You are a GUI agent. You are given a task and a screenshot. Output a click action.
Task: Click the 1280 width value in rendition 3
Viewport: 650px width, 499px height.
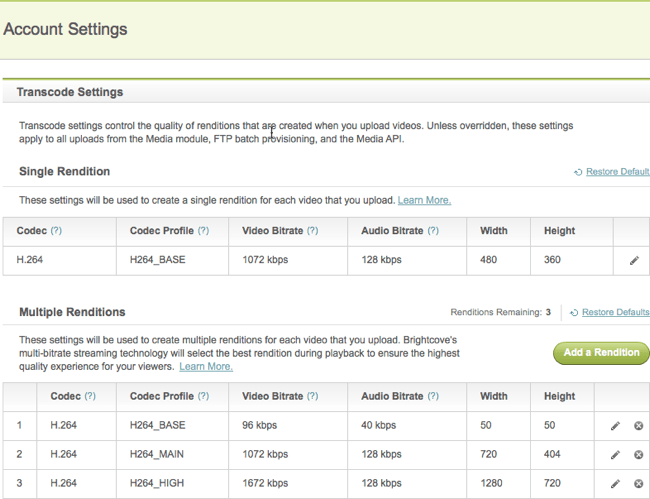tap(491, 483)
